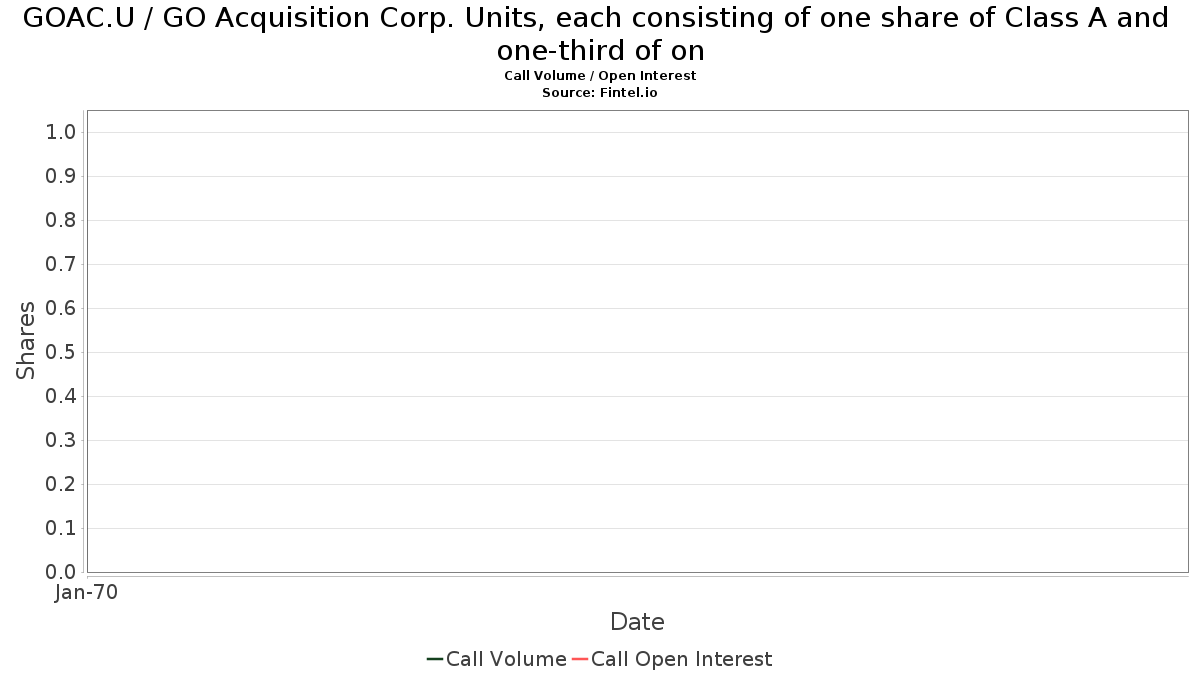Click the Call Volume / Open Interest subtitle
The height and width of the screenshot is (675, 1200).
[600, 76]
